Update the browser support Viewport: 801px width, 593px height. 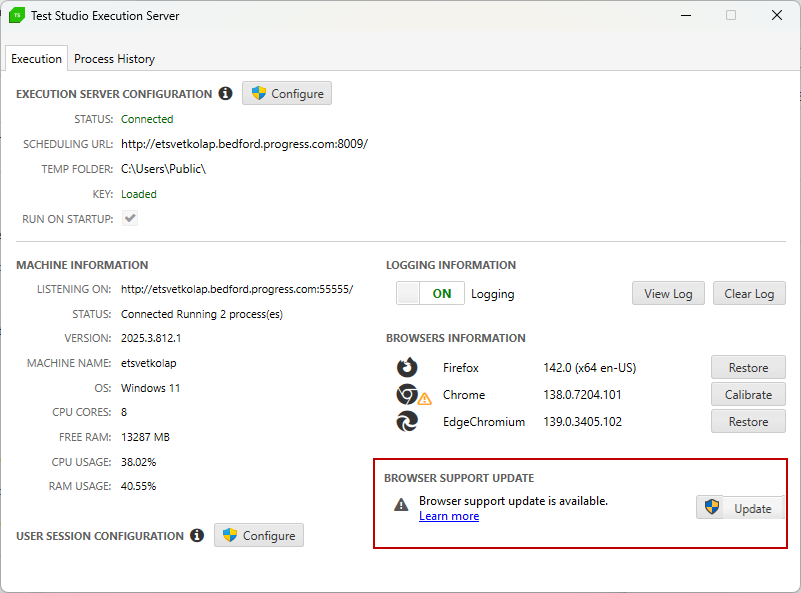click(x=741, y=508)
